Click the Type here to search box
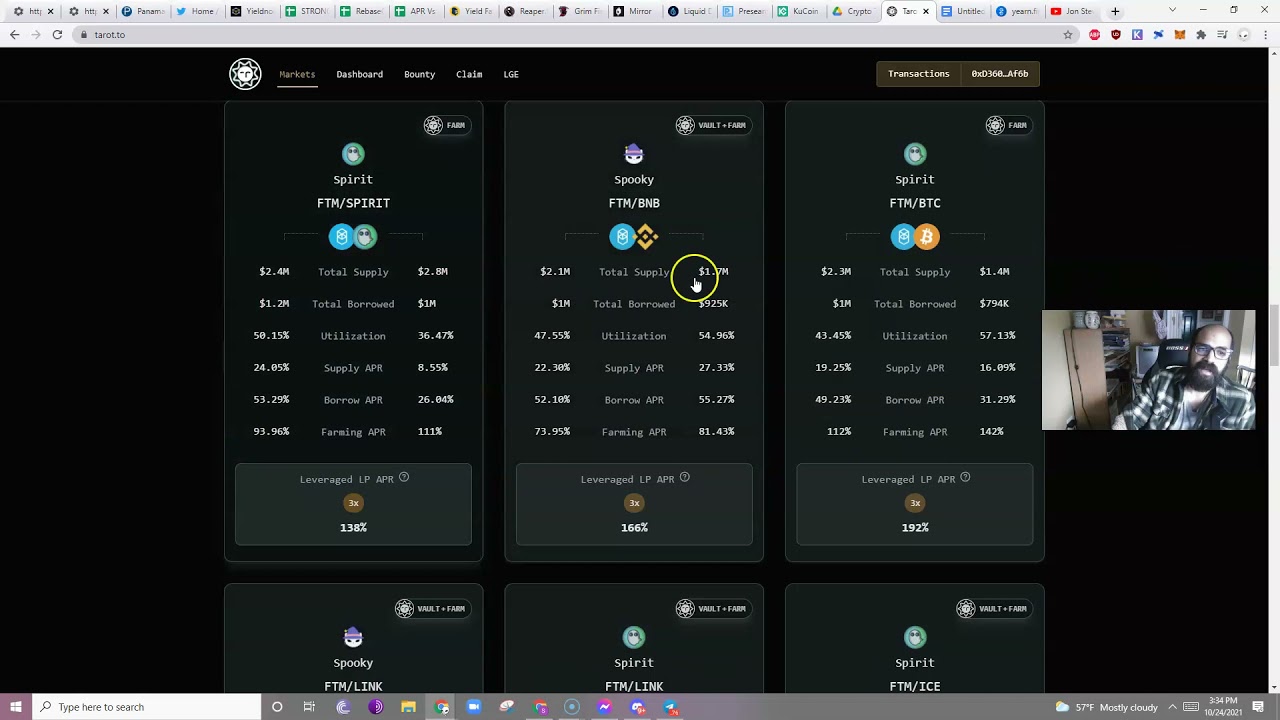The width and height of the screenshot is (1280, 720). click(x=146, y=707)
